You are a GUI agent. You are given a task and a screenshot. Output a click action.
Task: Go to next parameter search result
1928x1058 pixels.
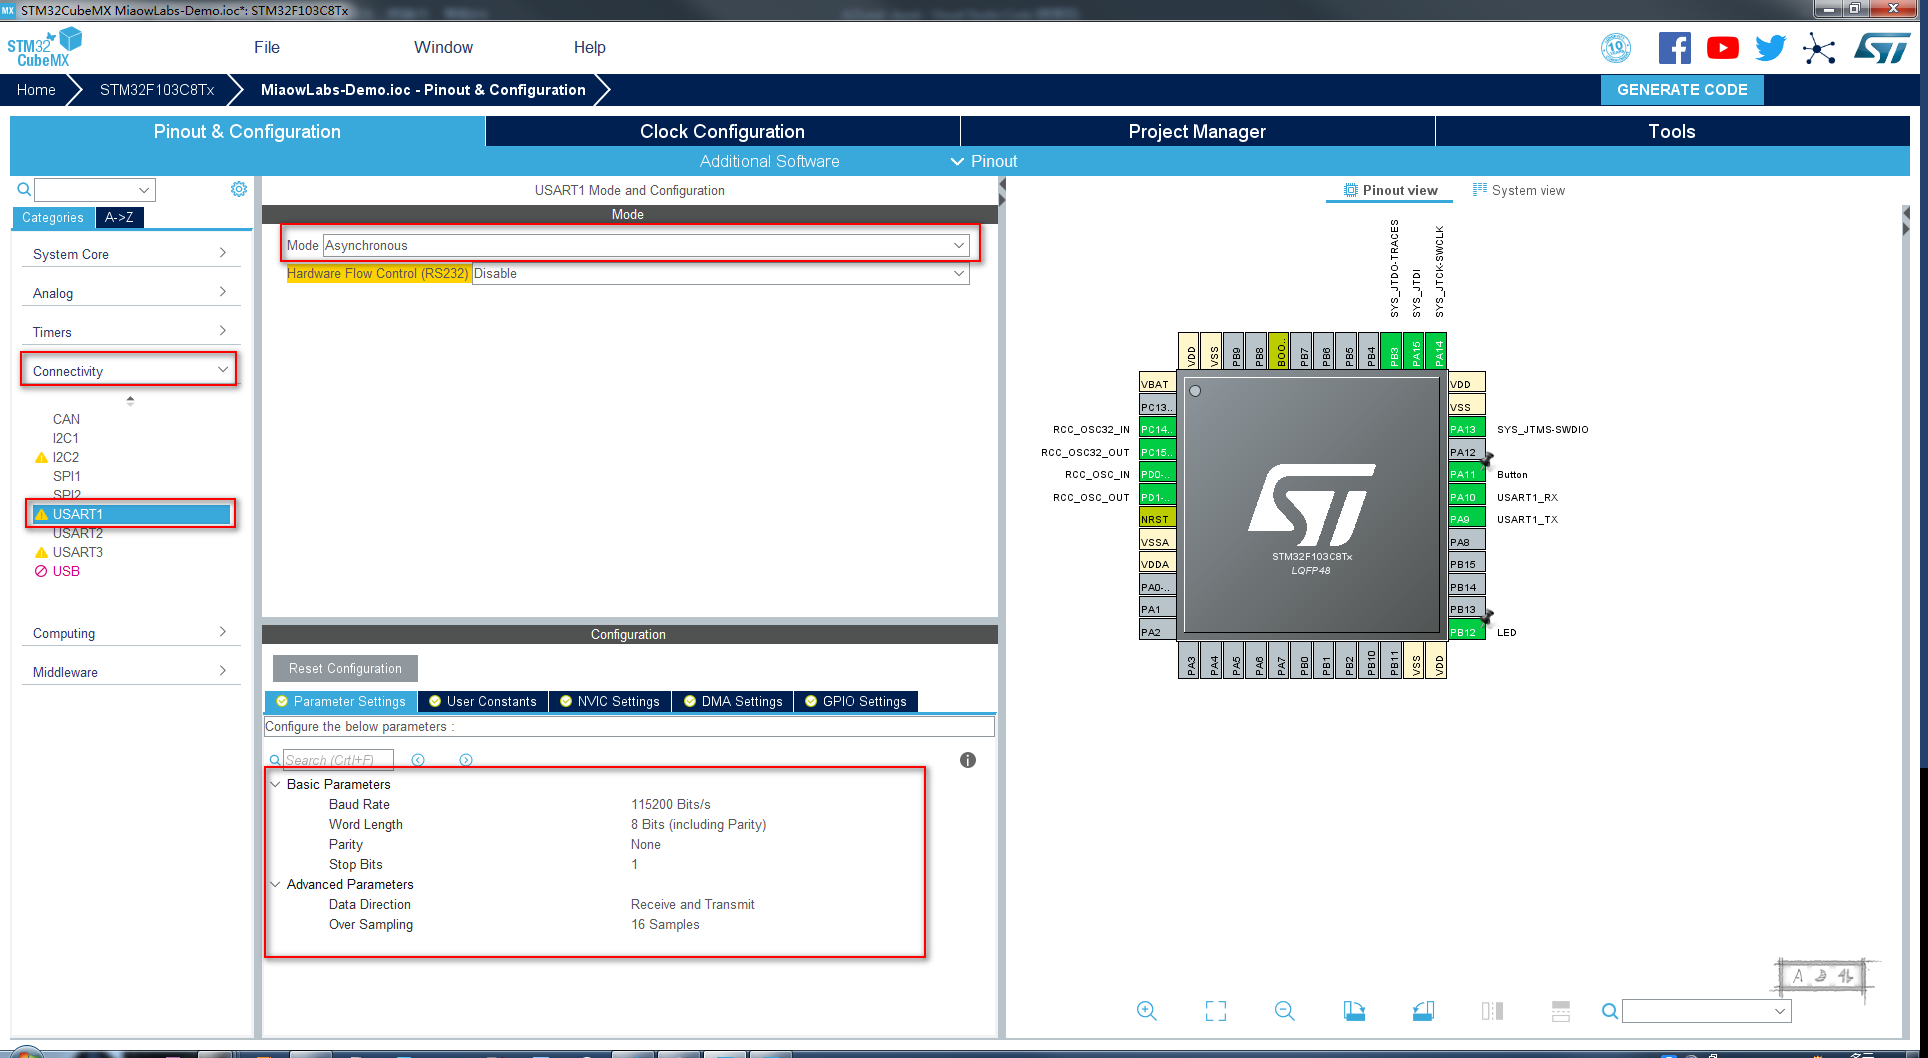(x=466, y=760)
